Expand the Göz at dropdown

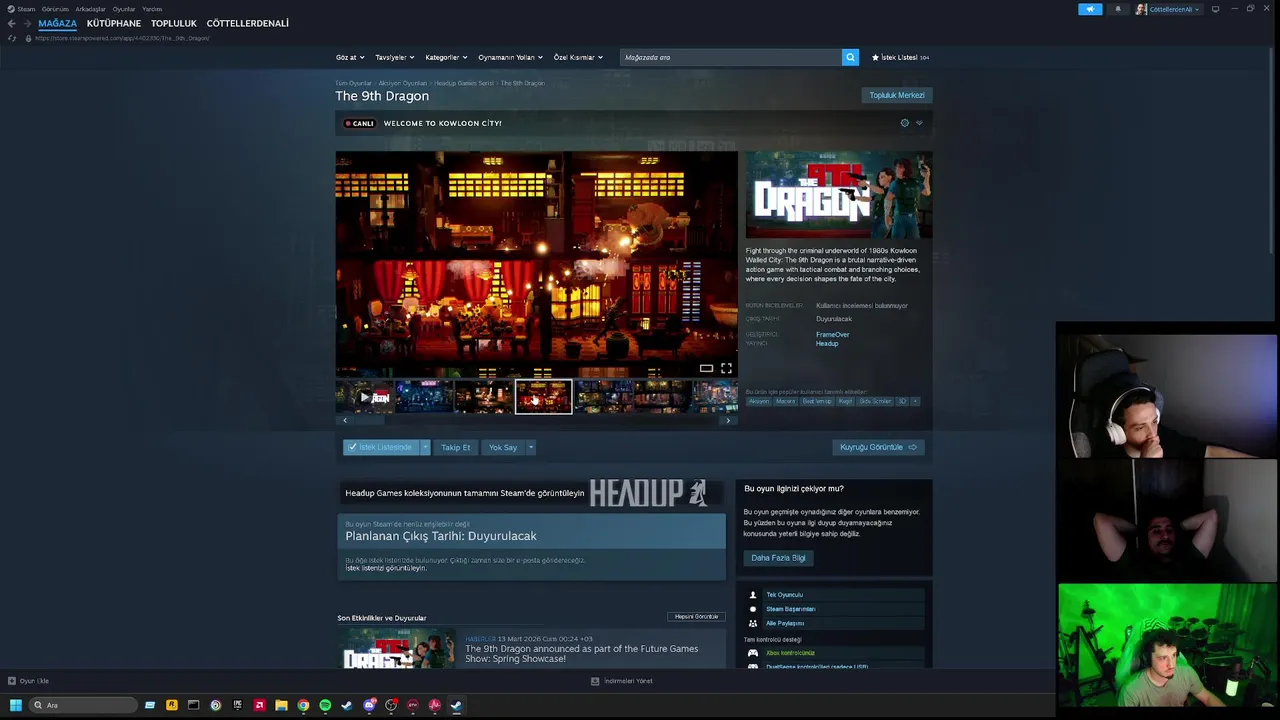350,57
